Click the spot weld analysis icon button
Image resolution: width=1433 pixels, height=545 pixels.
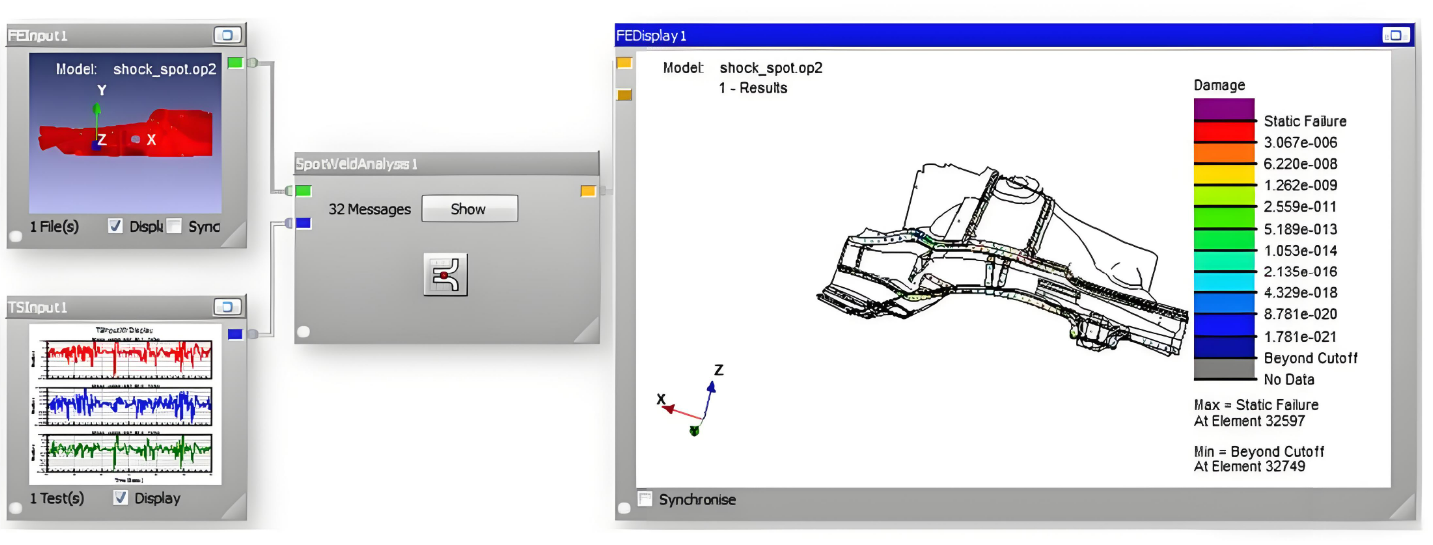pos(445,275)
